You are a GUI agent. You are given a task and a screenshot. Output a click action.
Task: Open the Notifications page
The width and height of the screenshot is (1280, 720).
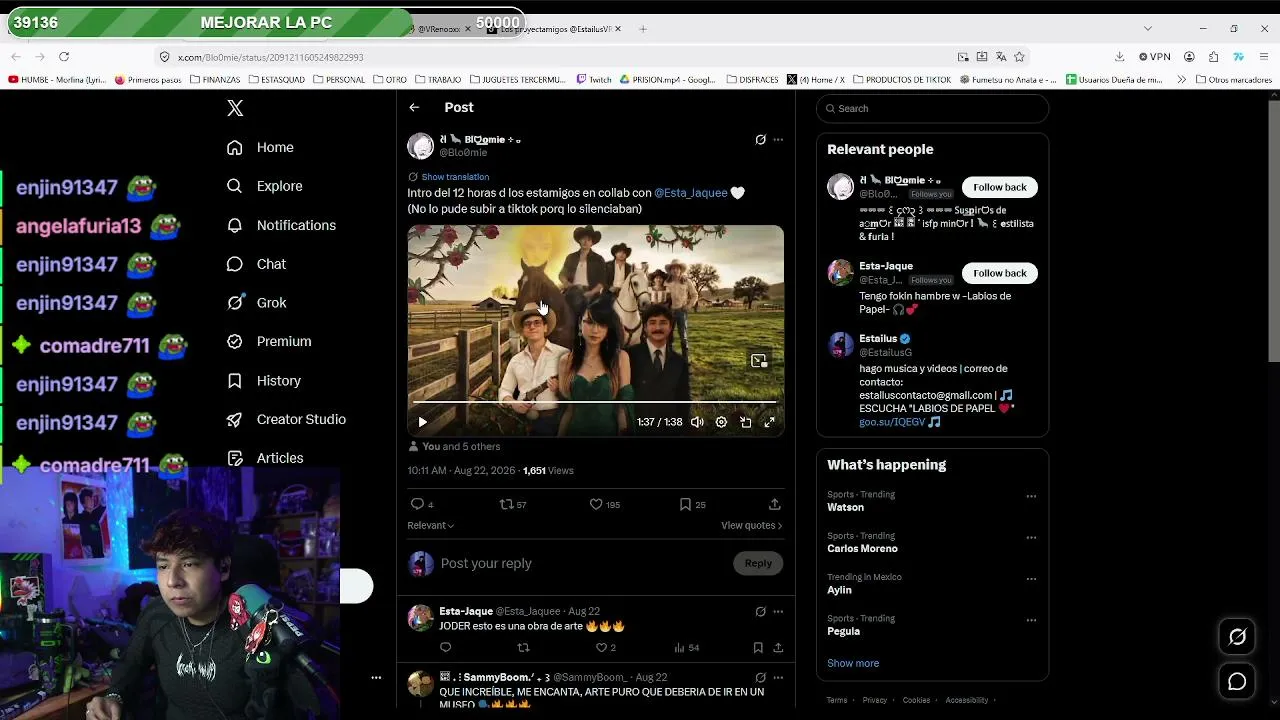pyautogui.click(x=281, y=225)
